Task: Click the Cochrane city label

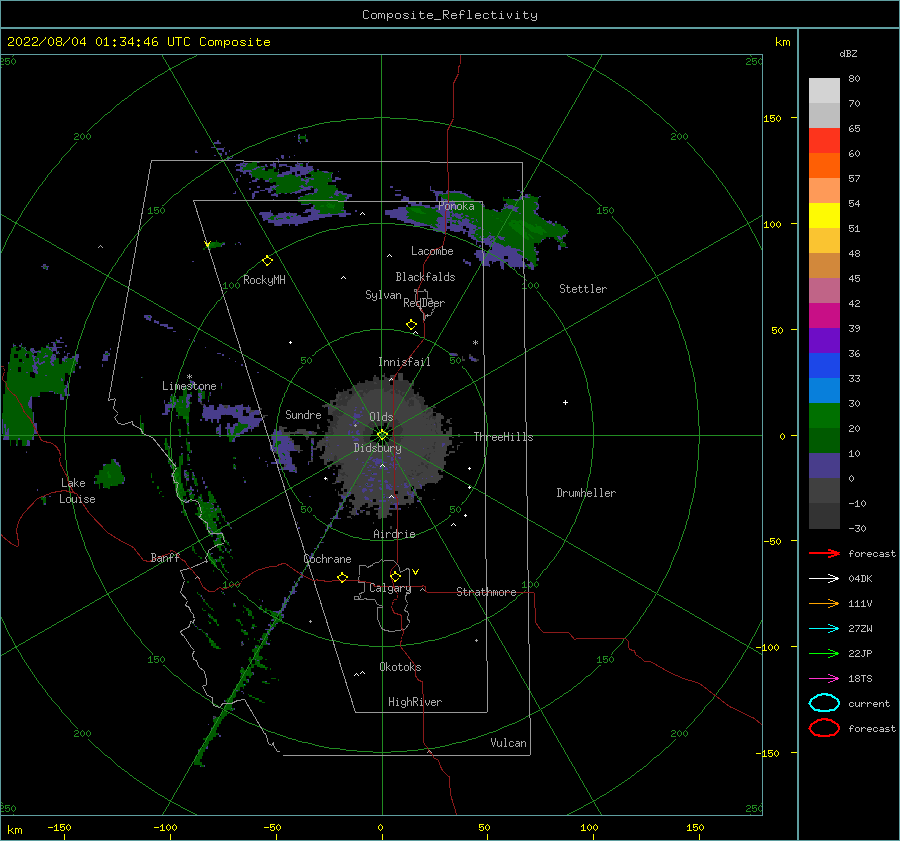Action: click(x=327, y=559)
